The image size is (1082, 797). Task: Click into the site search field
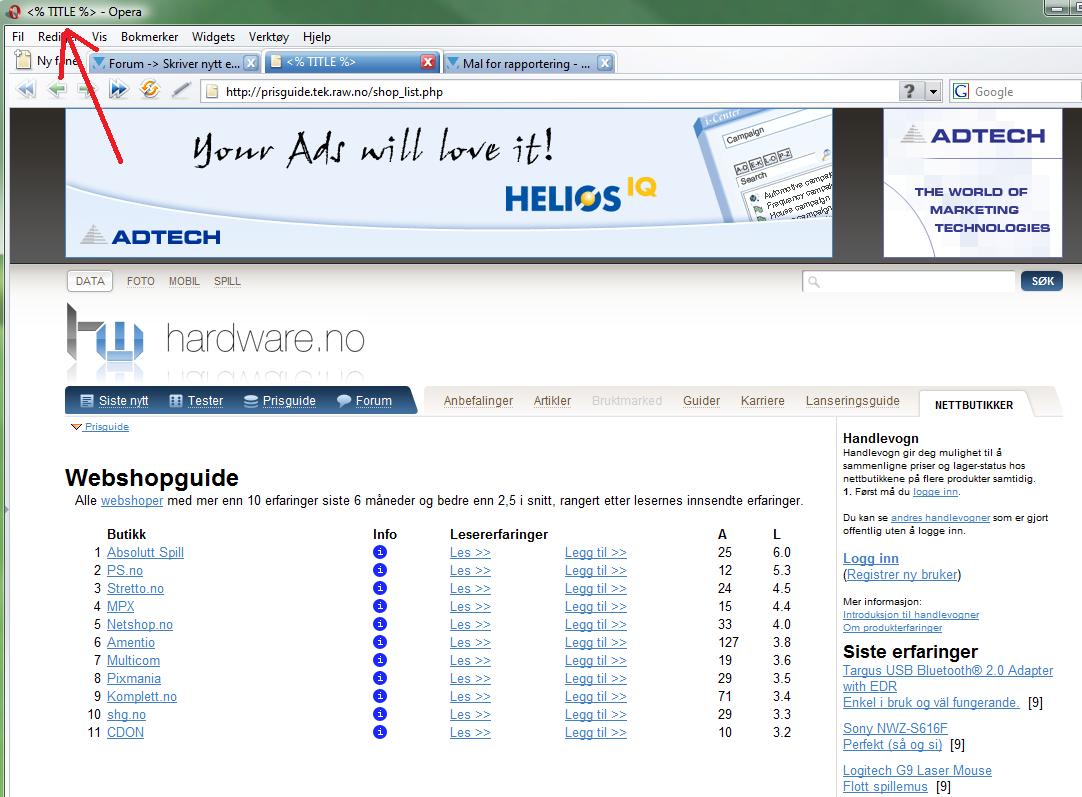point(908,281)
